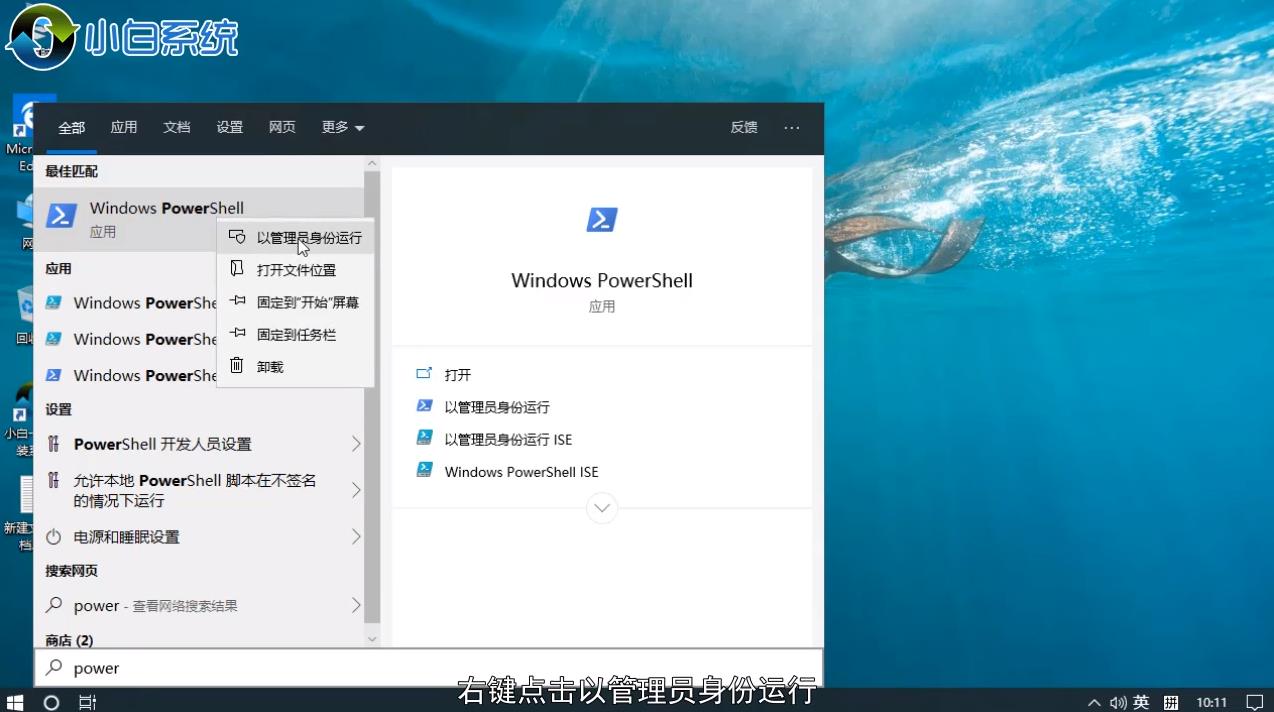
Task: Show hidden tray icons chevron
Action: click(x=1094, y=703)
